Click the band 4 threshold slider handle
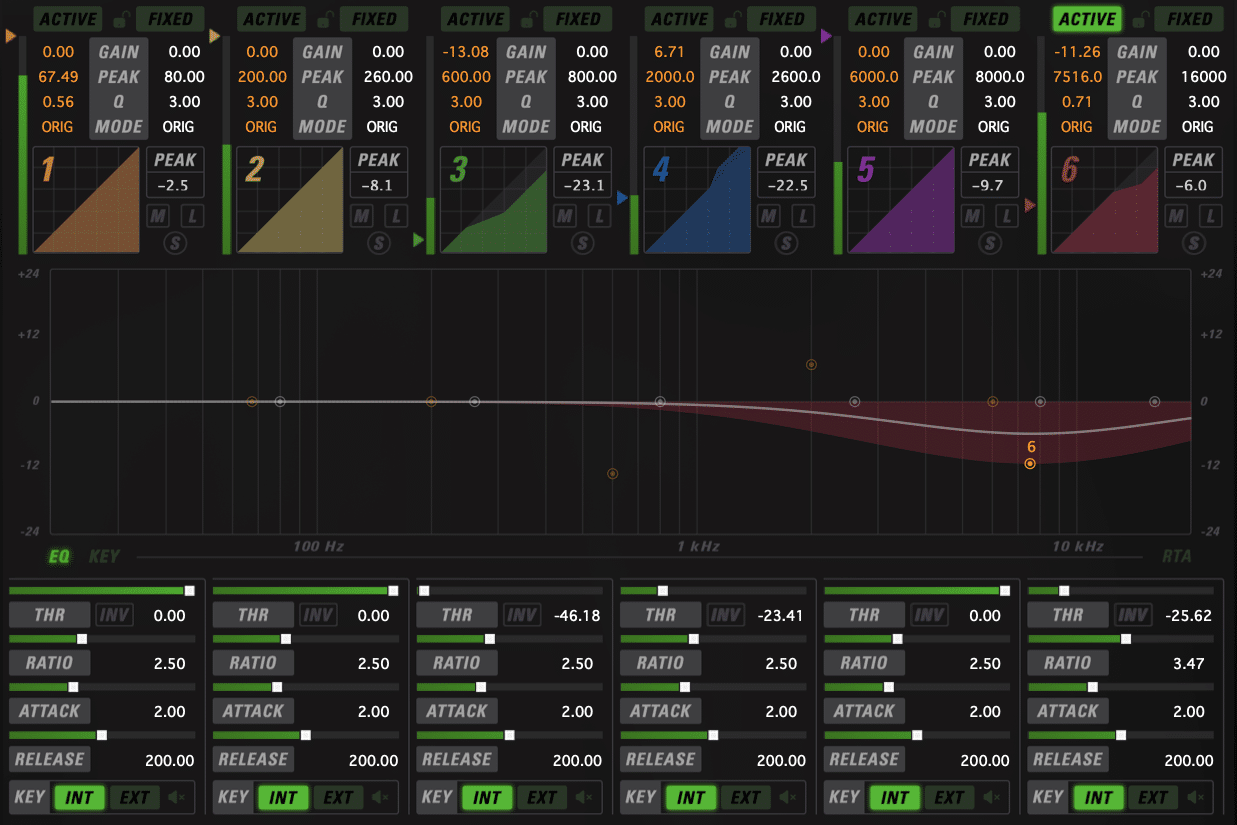Viewport: 1237px width, 825px height. [662, 591]
